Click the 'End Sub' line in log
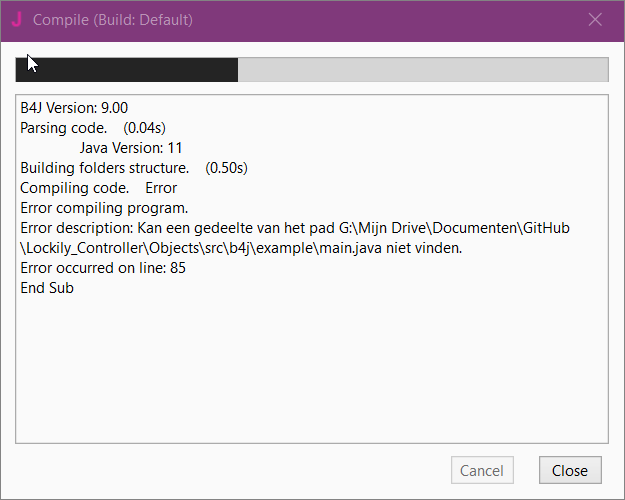The width and height of the screenshot is (625, 500). tap(47, 288)
